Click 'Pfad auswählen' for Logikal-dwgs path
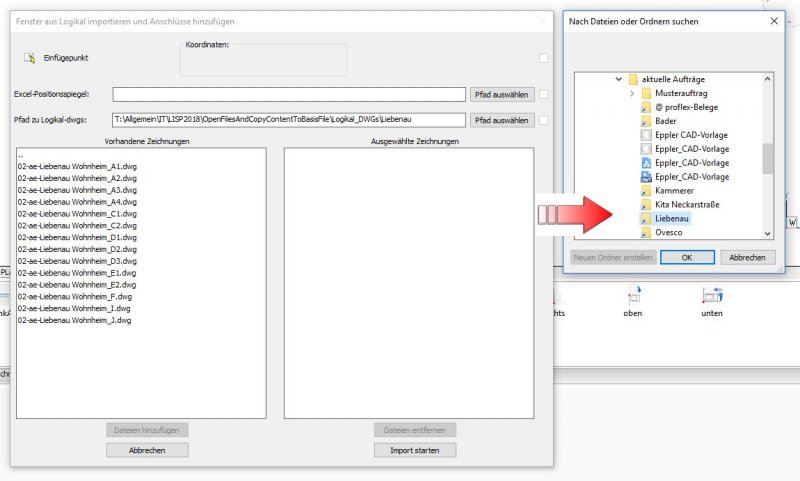 click(502, 120)
